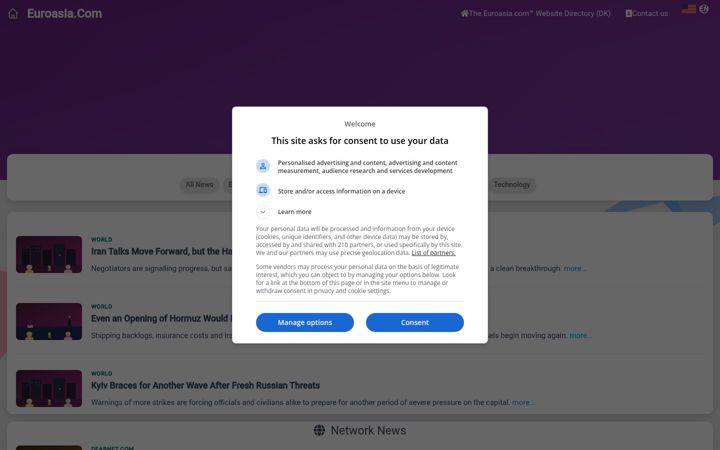Click the EN globe language icon
The width and height of the screenshot is (720, 450).
coord(703,9)
